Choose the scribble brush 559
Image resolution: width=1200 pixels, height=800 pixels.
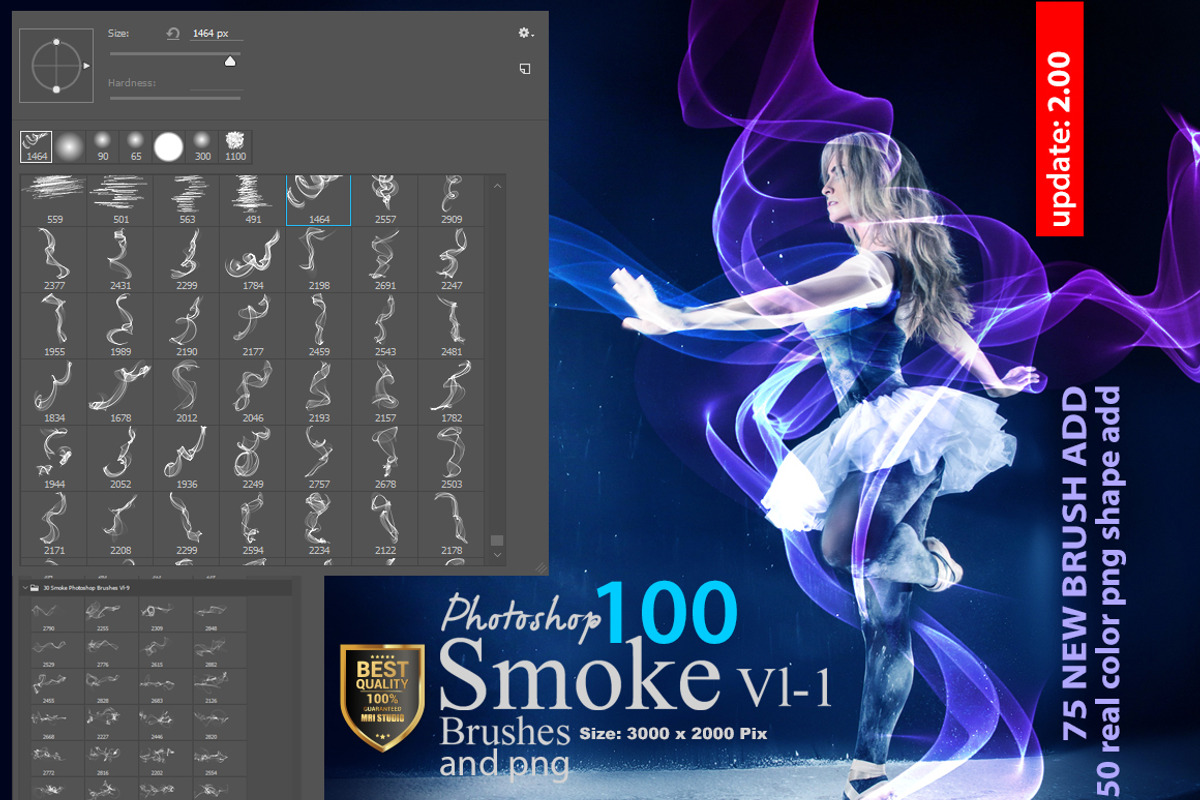[x=54, y=200]
